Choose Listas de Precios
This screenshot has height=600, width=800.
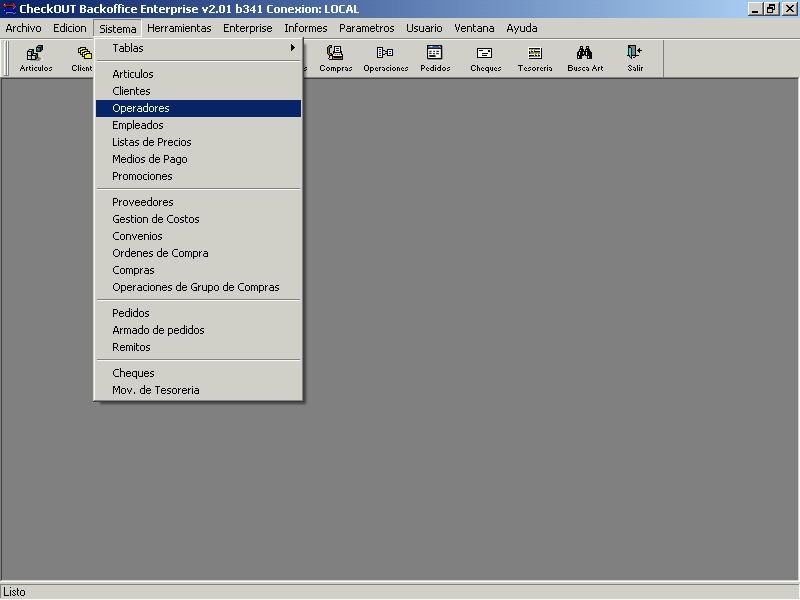click(198, 142)
